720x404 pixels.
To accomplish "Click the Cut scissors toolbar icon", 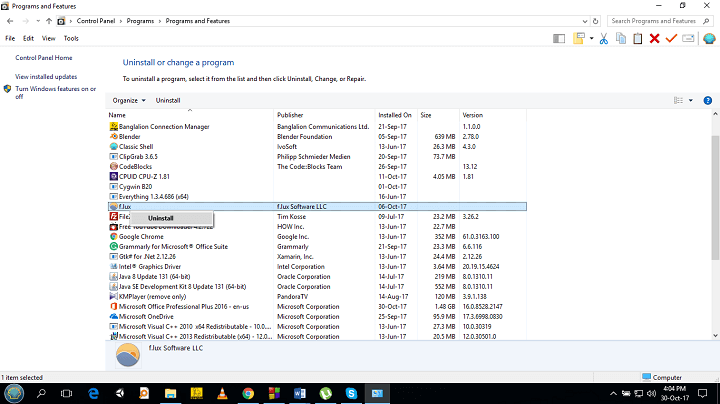I will [603, 39].
